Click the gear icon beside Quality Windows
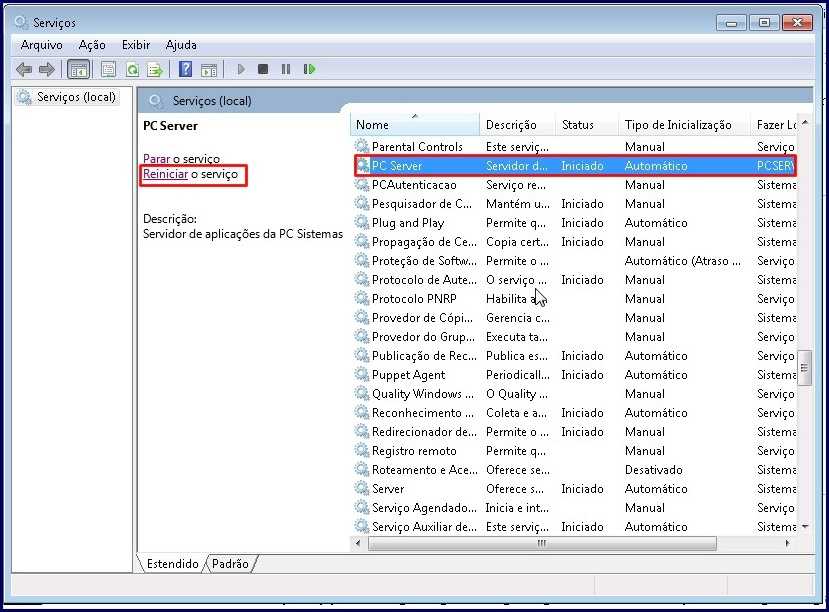The height and width of the screenshot is (612, 829). [x=362, y=394]
